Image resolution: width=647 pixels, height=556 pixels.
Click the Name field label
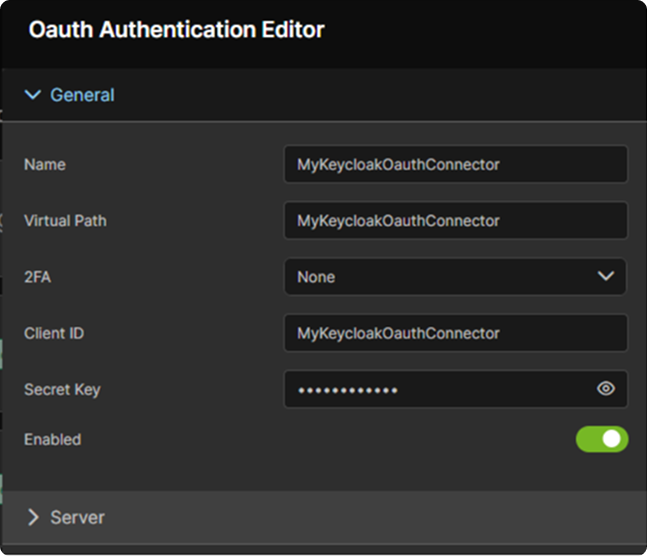tap(43, 164)
